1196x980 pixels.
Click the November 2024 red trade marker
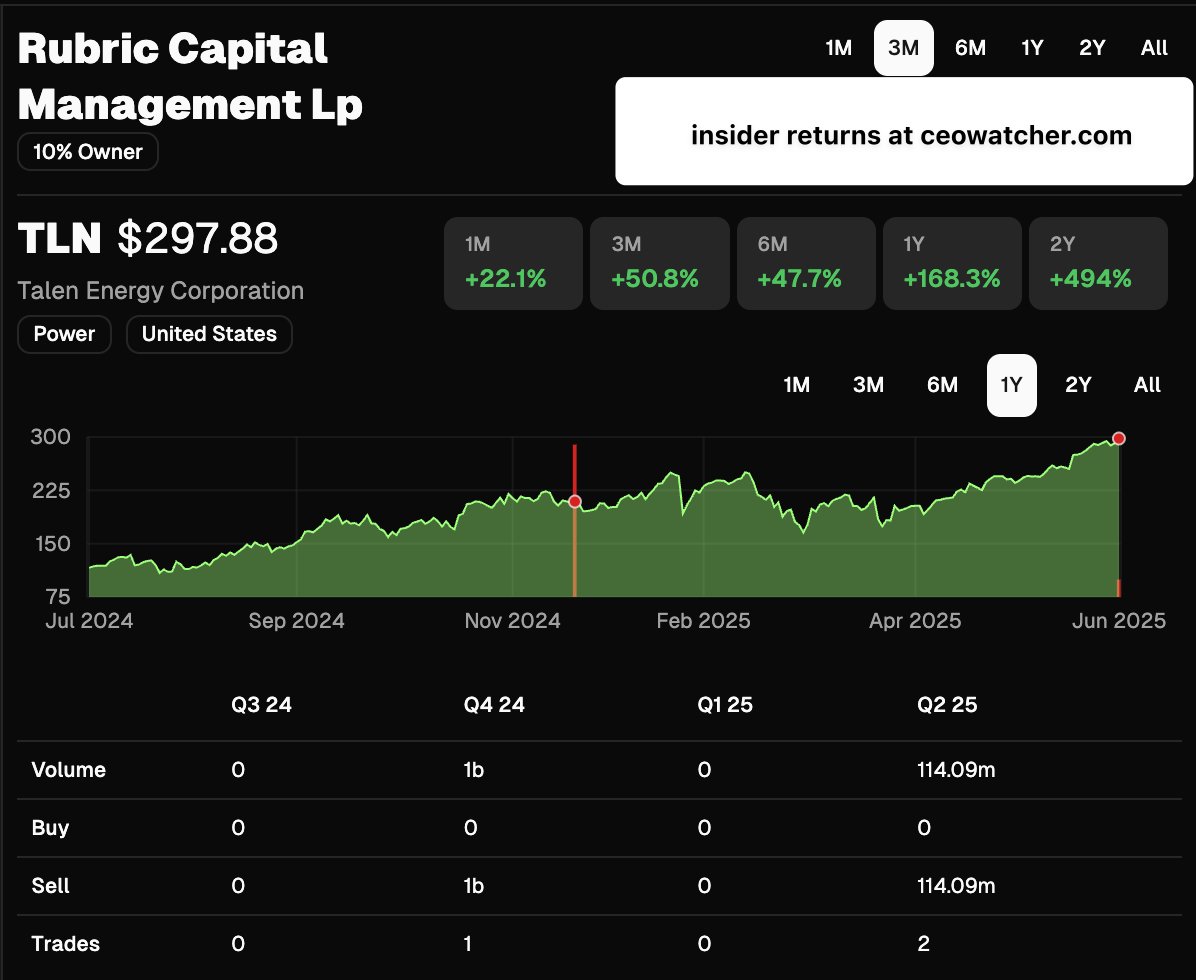575,501
